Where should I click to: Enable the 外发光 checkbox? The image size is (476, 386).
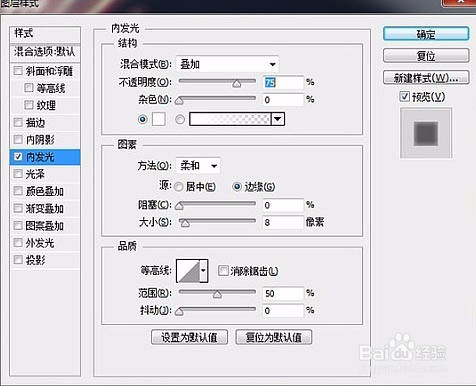point(18,243)
